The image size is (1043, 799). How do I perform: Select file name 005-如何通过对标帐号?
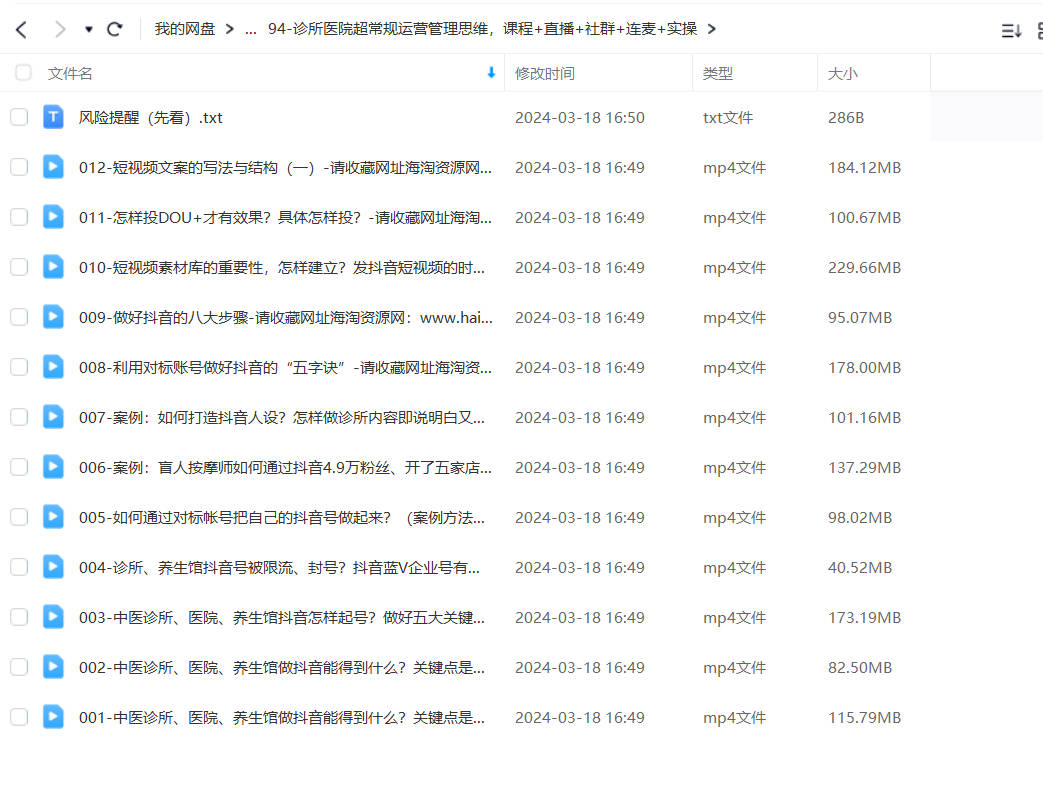282,518
